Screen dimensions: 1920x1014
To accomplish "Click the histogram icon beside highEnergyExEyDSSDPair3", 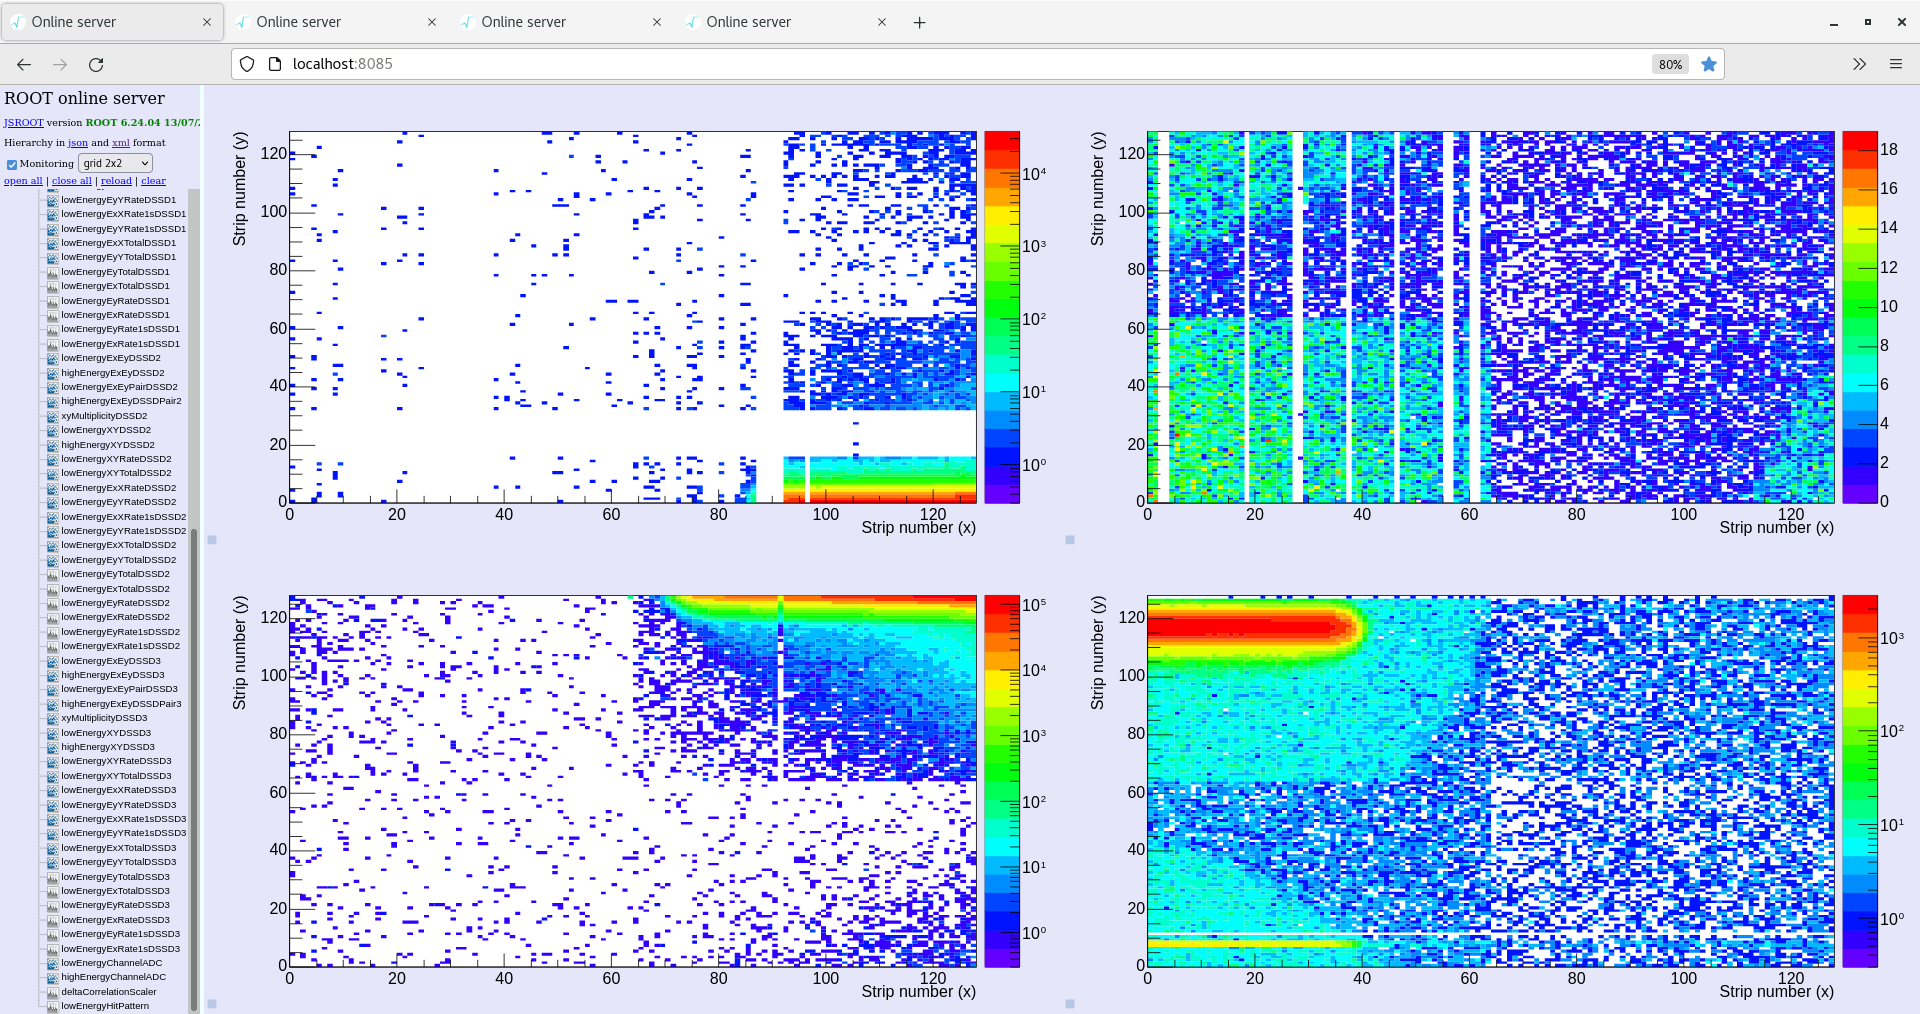I will pos(52,703).
